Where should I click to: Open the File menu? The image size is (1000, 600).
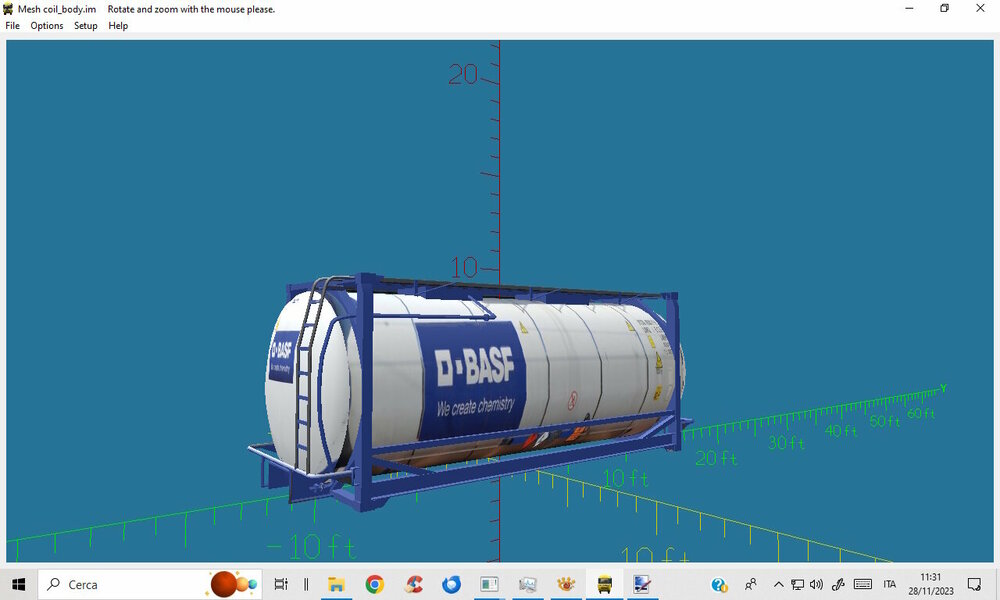click(13, 26)
